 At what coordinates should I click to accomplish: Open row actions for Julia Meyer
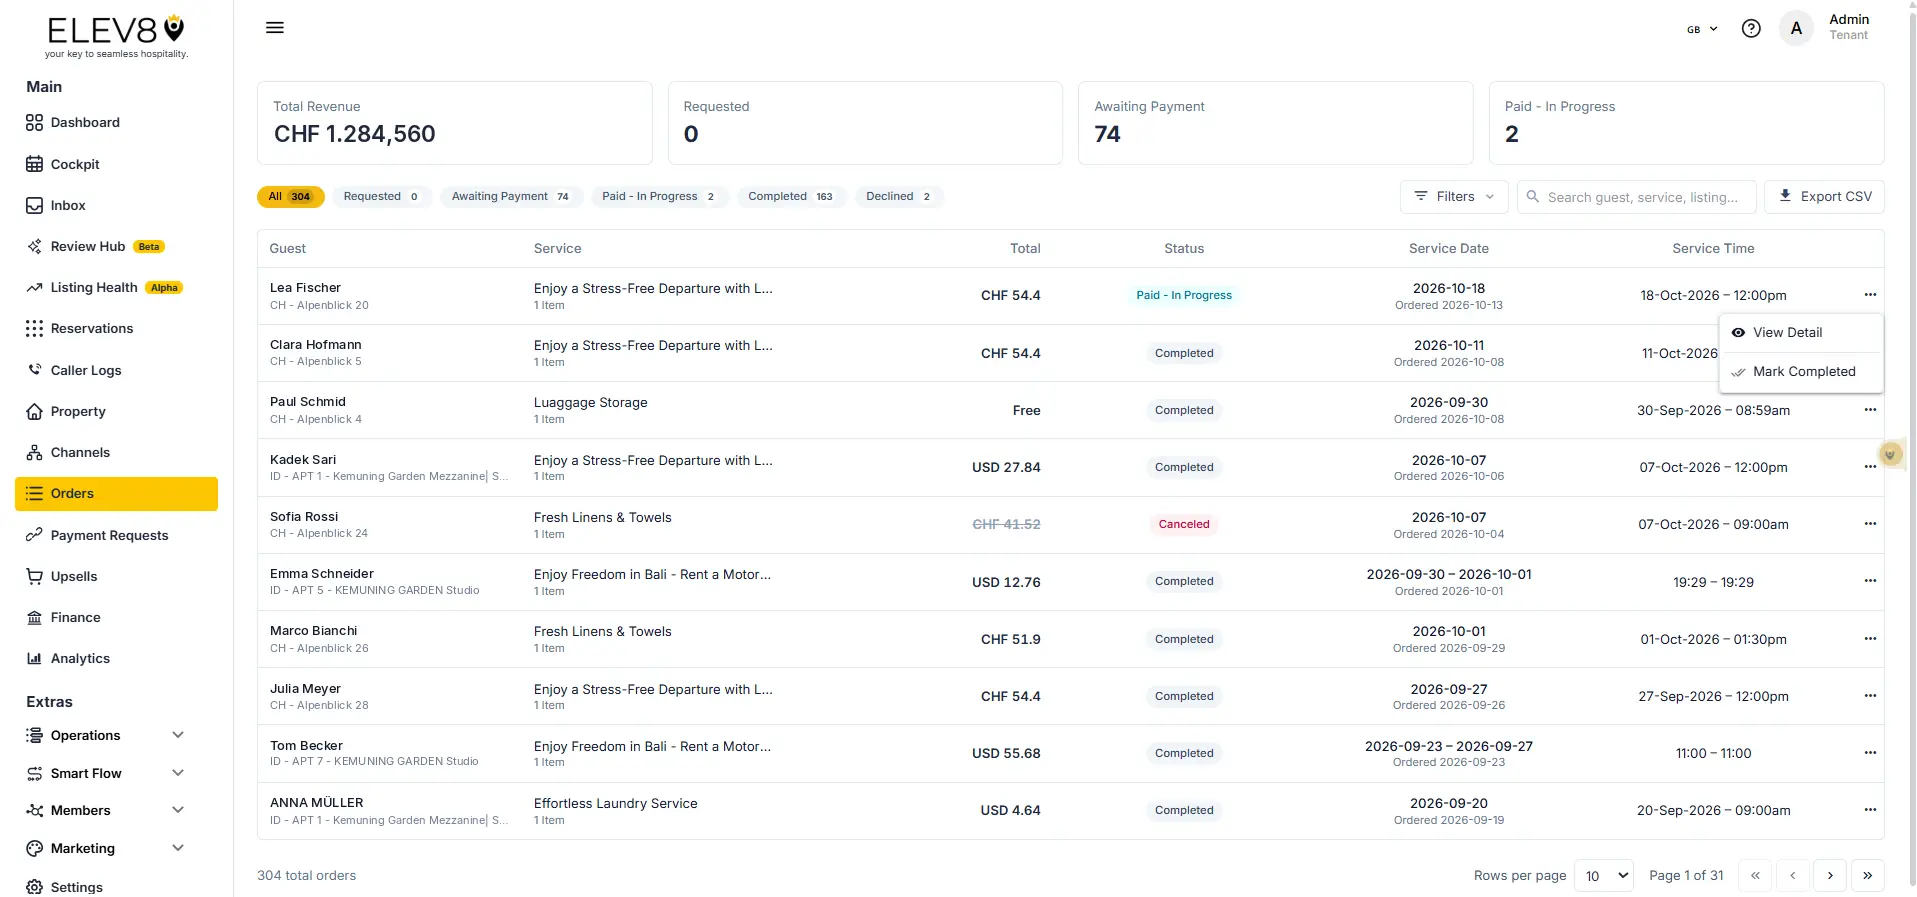[1870, 696]
